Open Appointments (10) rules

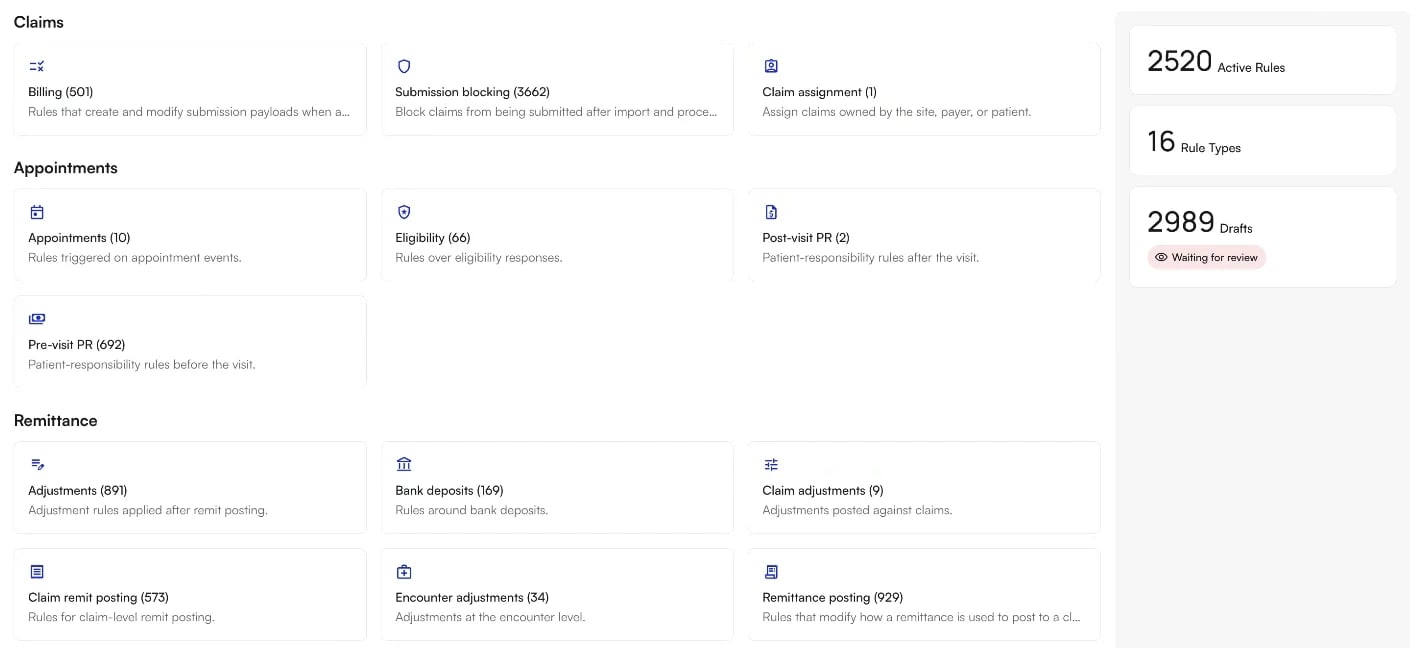(x=190, y=235)
